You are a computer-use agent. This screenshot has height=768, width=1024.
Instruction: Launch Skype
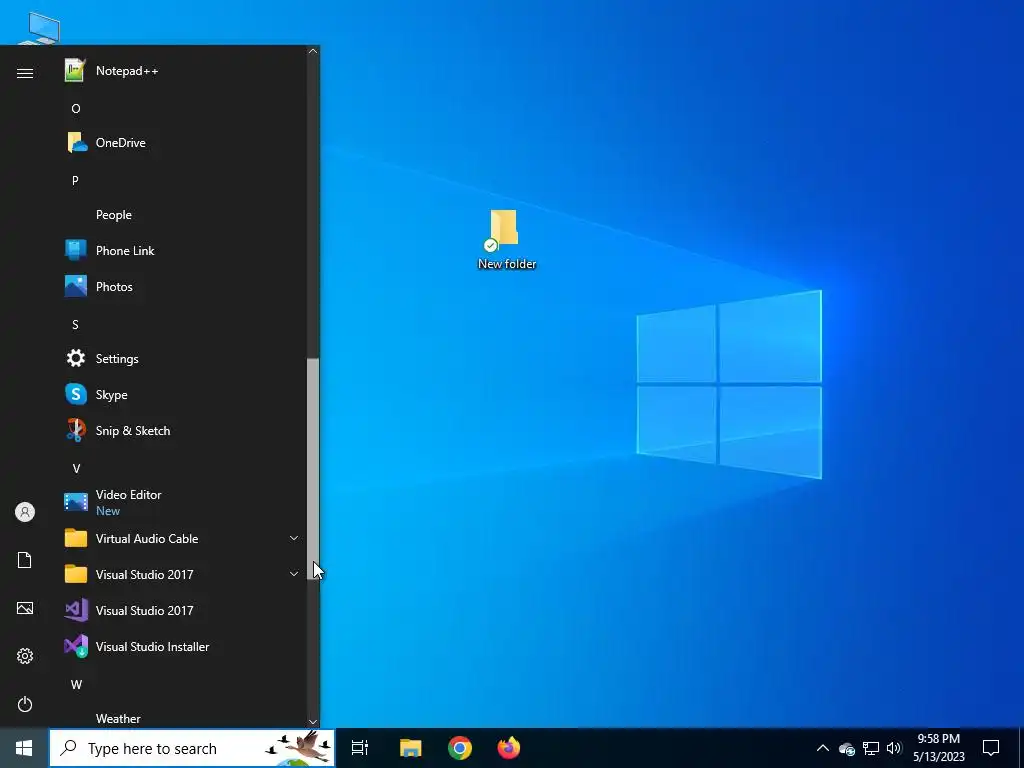pos(183,394)
